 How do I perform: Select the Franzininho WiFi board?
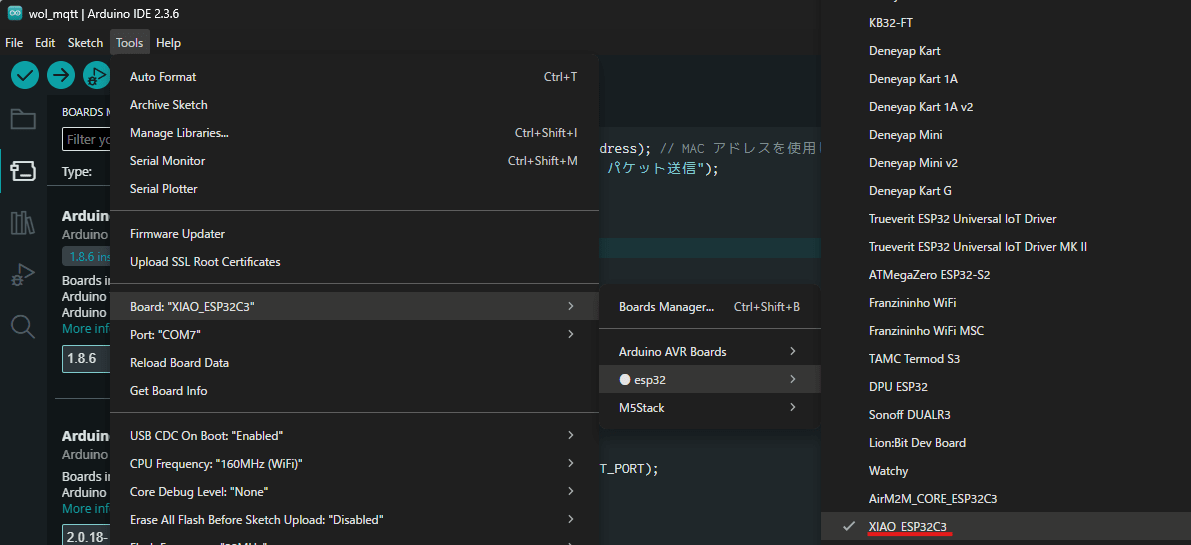(x=1006, y=302)
